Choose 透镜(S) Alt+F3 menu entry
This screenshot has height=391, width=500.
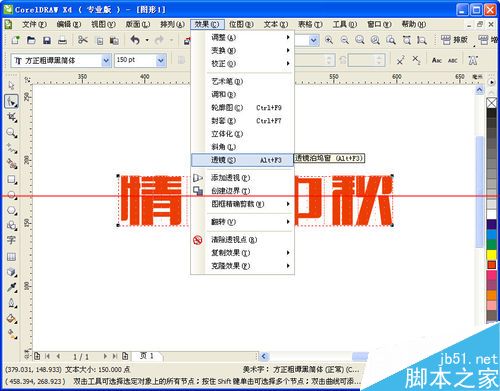point(242,160)
